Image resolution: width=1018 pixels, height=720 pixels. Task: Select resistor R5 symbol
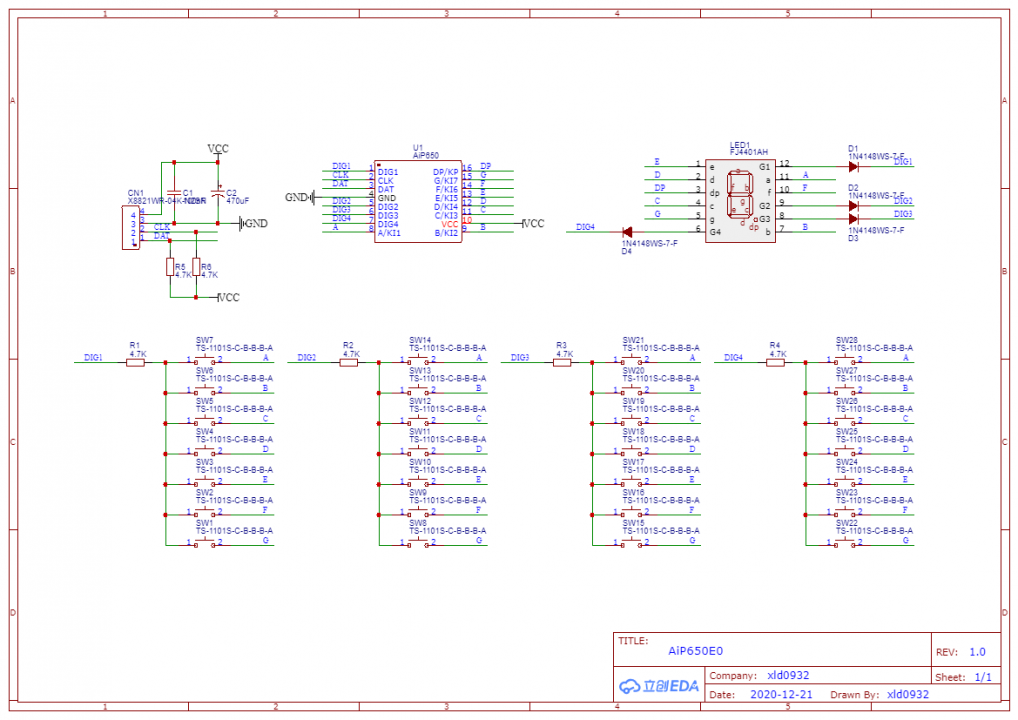pyautogui.click(x=170, y=267)
